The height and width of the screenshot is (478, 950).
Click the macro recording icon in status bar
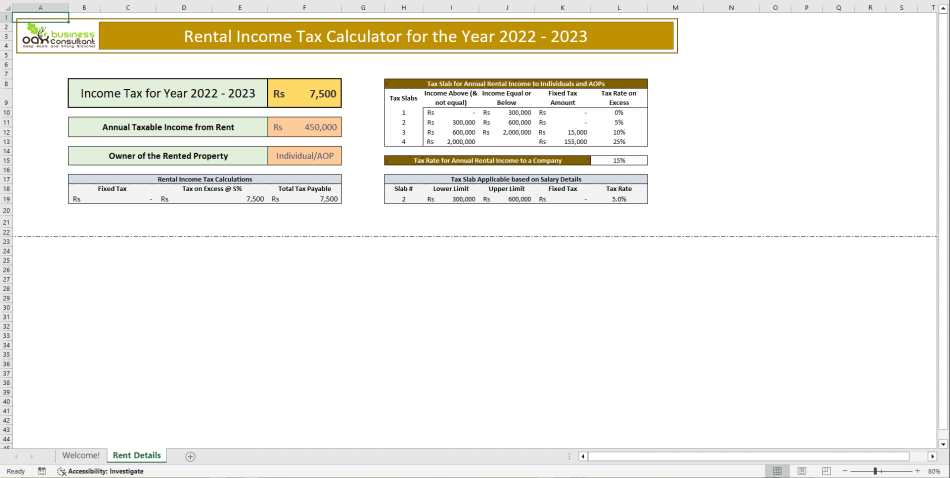click(42, 471)
